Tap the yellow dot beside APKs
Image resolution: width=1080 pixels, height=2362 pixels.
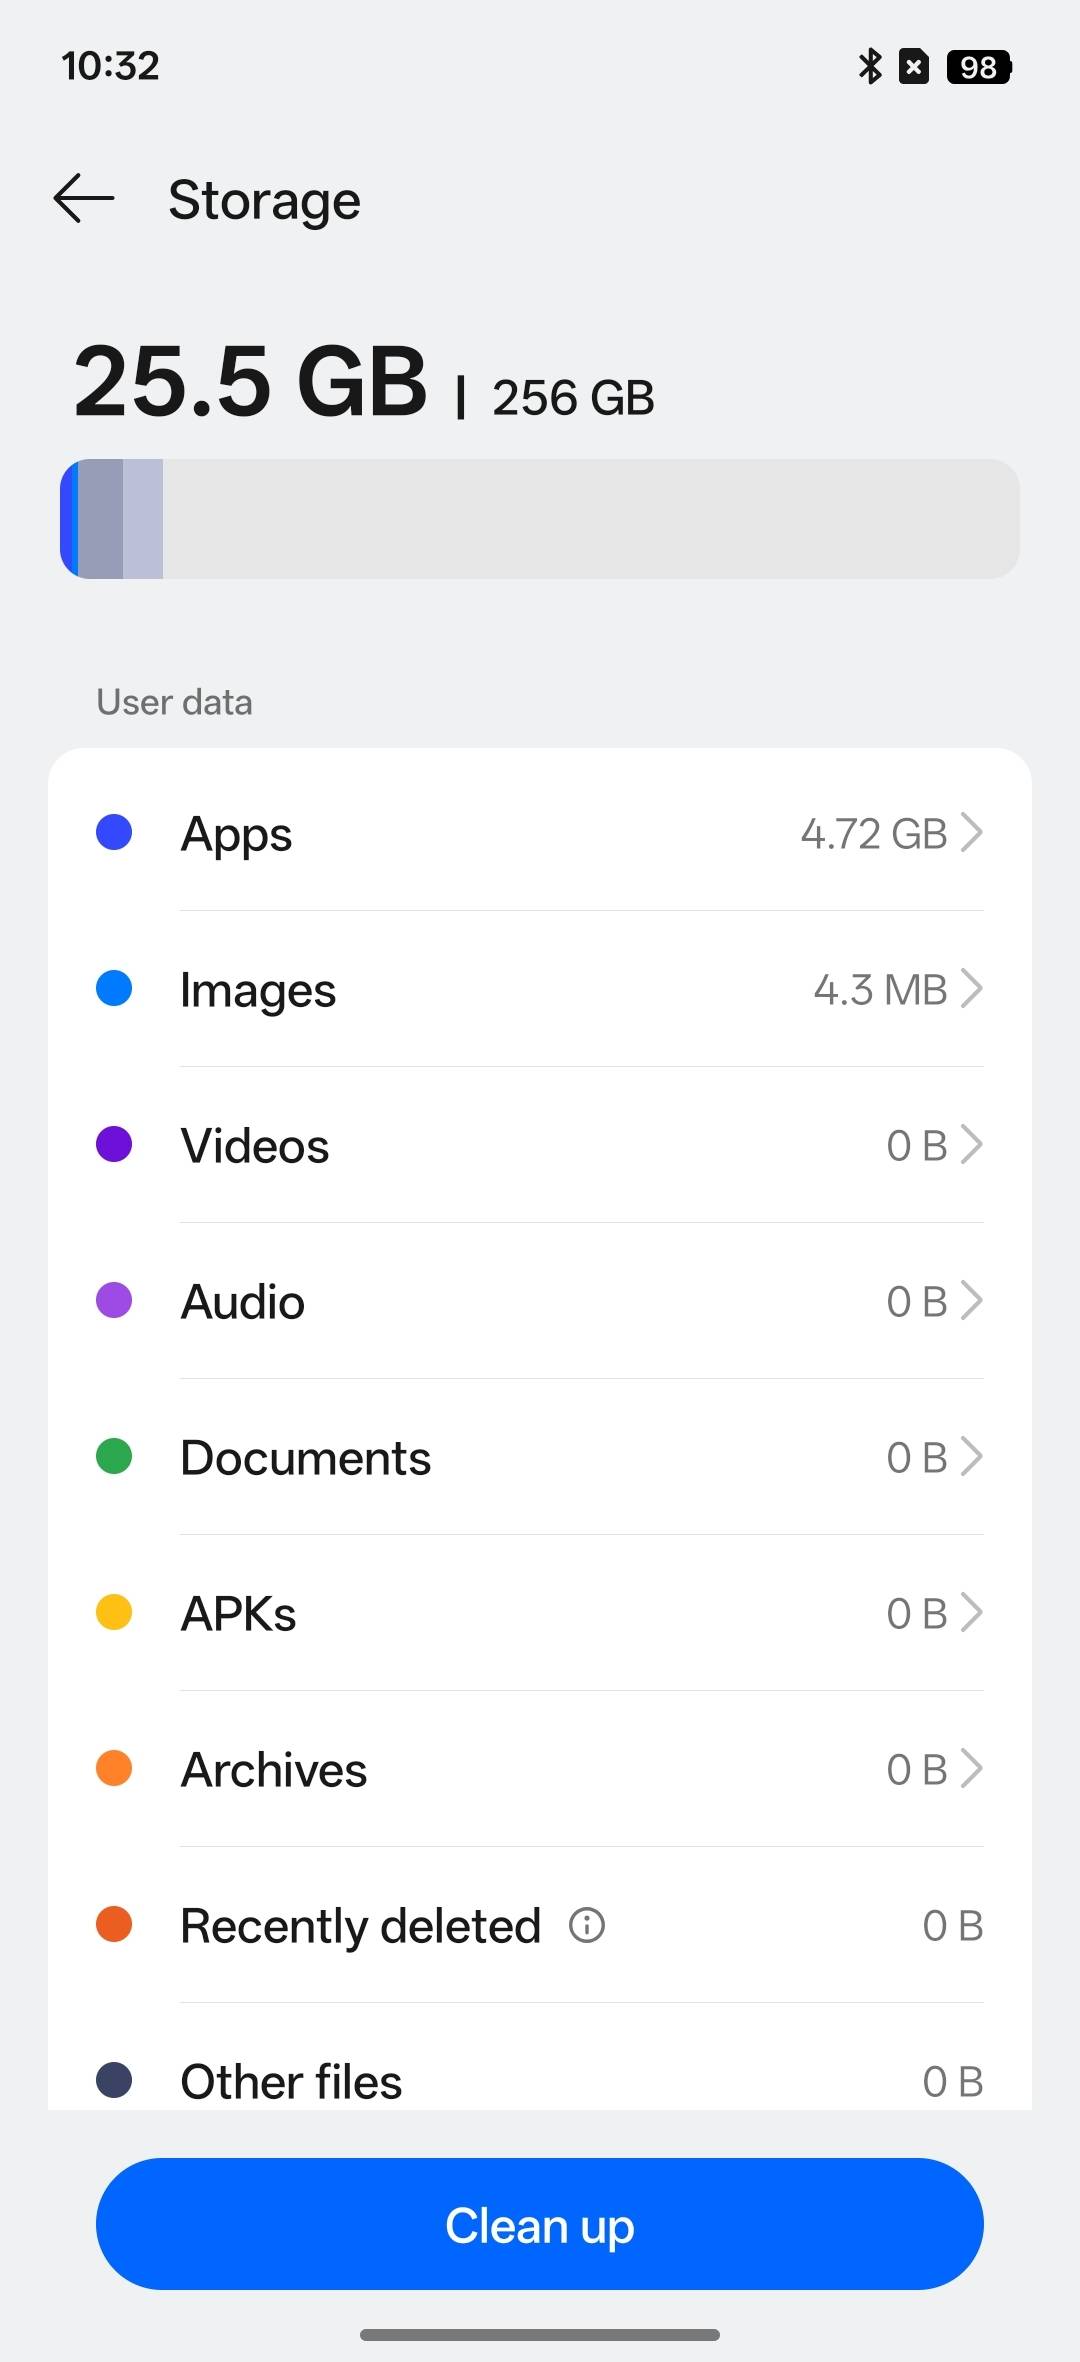pos(114,1612)
